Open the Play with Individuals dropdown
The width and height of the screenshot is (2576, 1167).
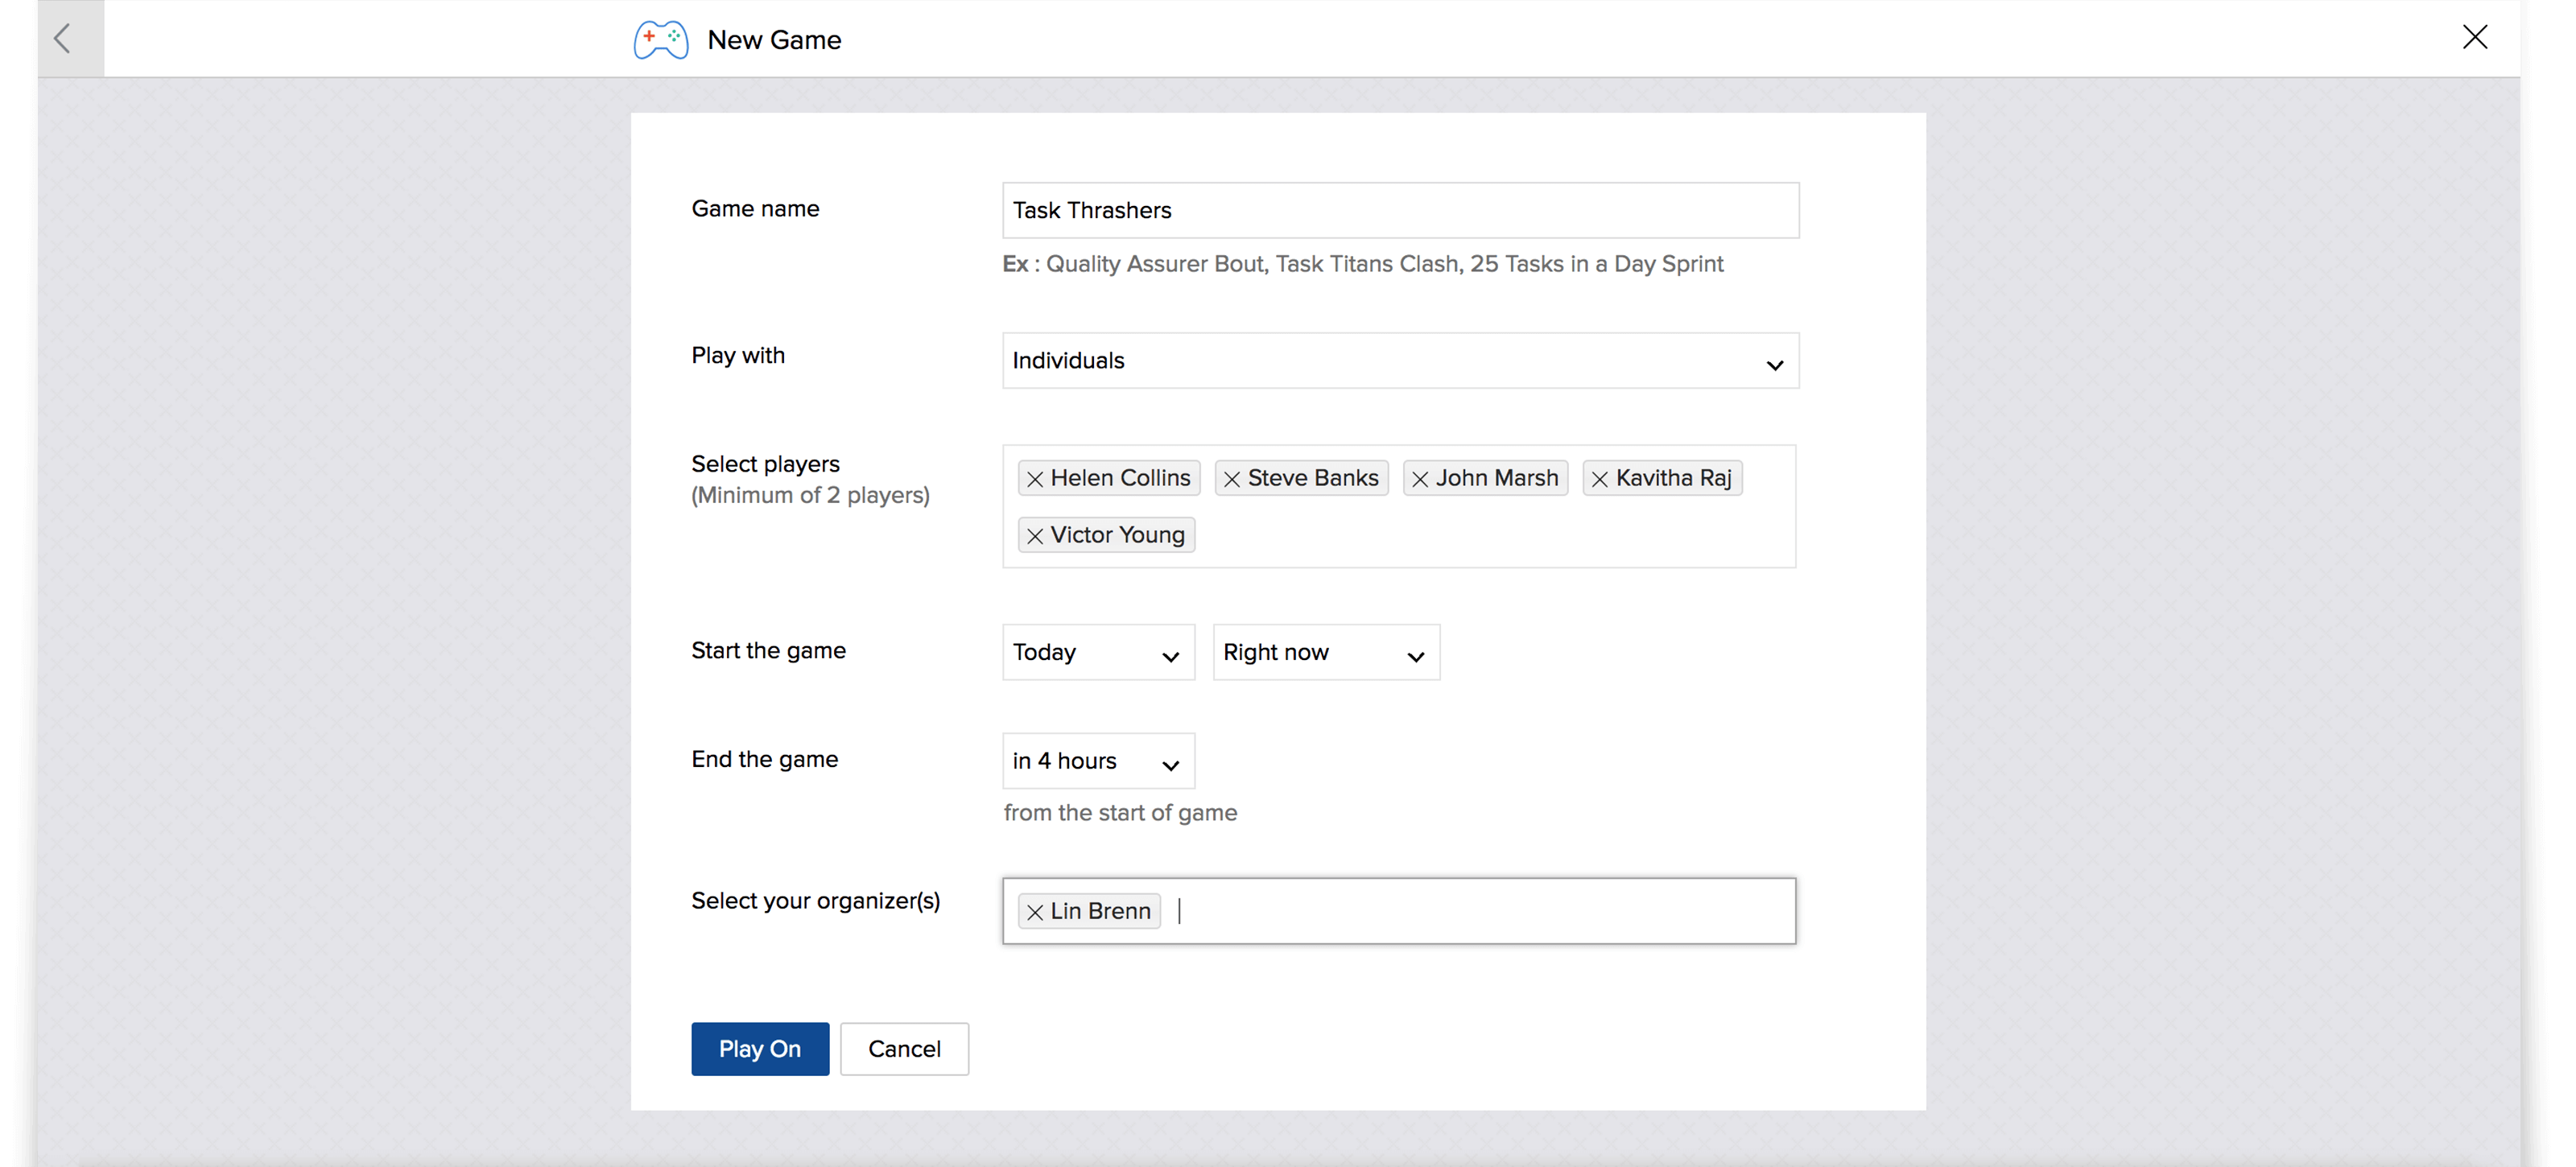pyautogui.click(x=1400, y=361)
